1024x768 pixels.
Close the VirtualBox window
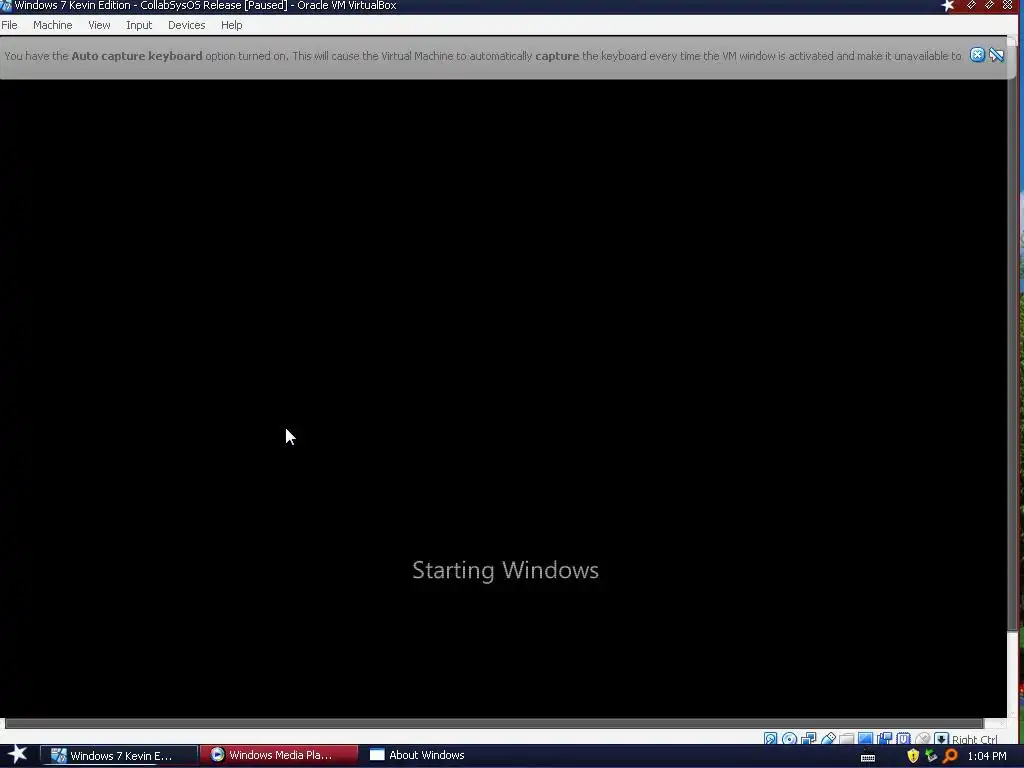point(1008,5)
